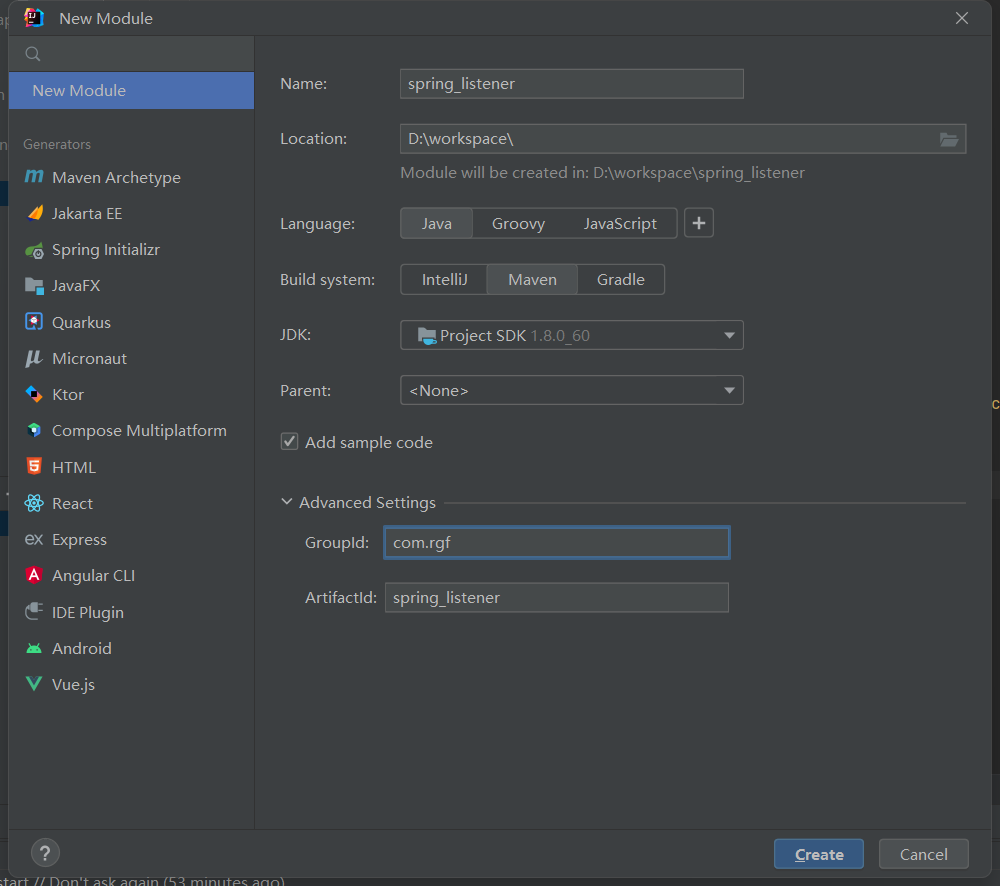Click the Micronaut mu icon

coord(34,358)
